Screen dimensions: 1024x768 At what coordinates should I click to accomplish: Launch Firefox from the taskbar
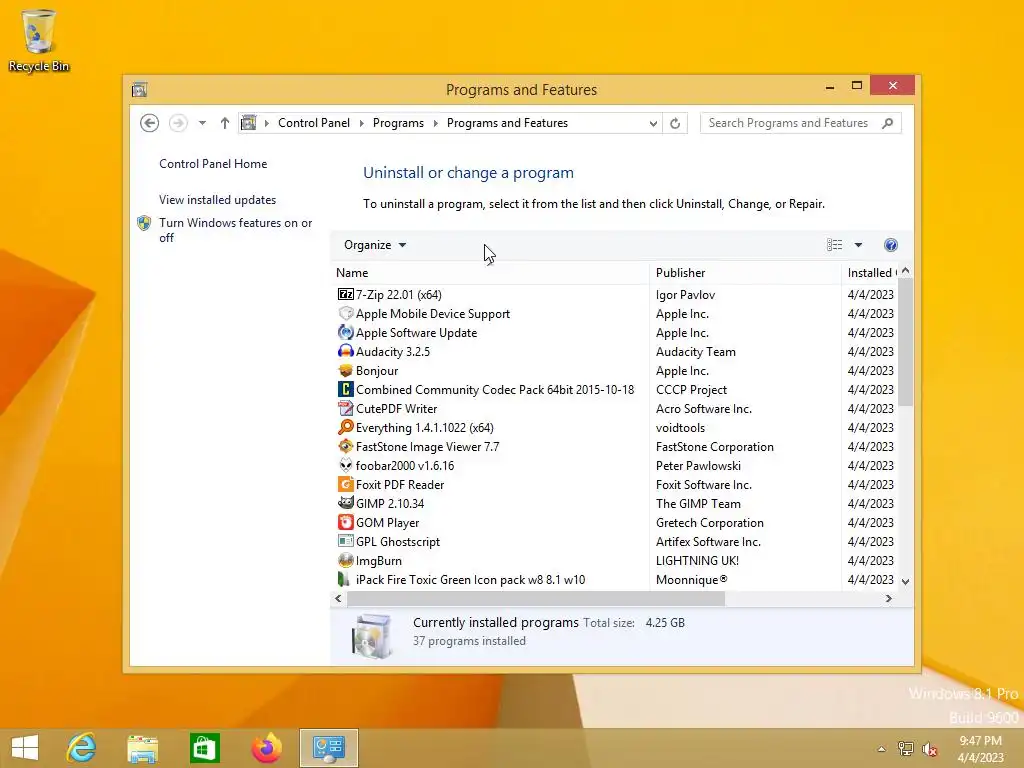pyautogui.click(x=266, y=748)
